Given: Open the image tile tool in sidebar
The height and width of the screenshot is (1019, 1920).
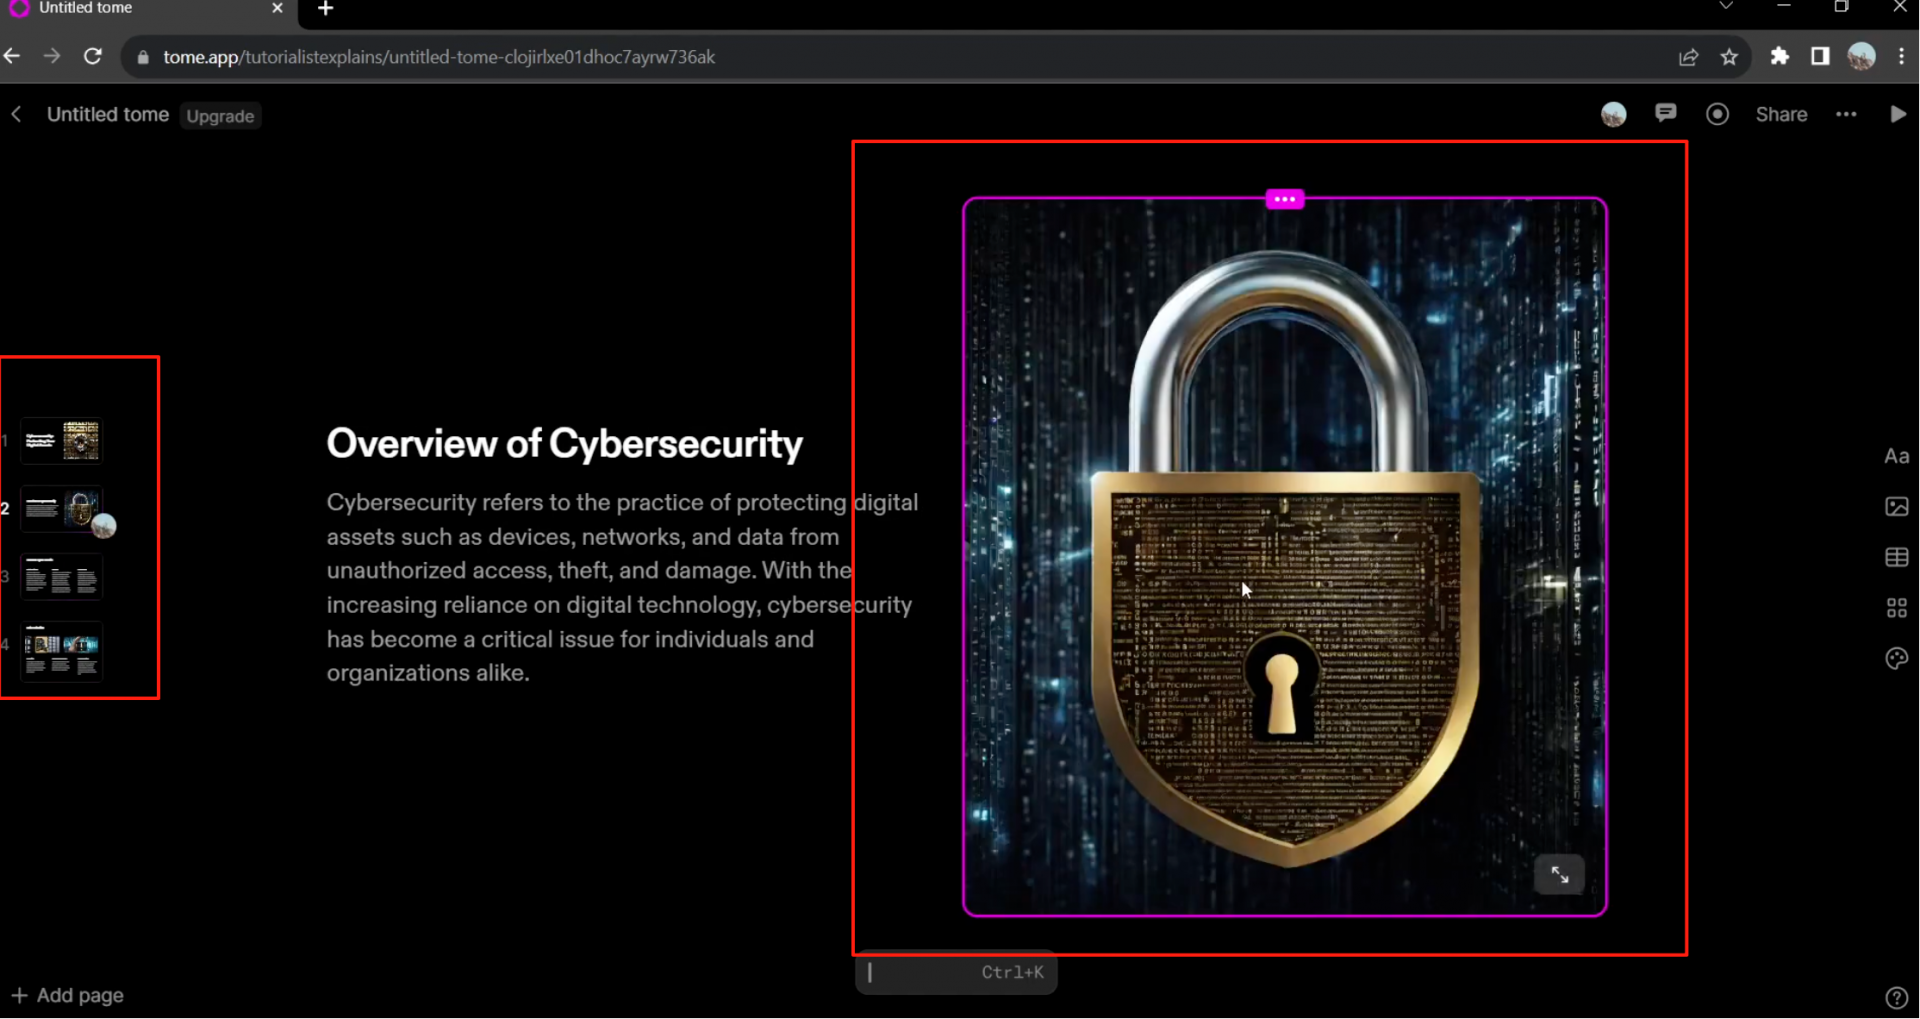Looking at the screenshot, I should pyautogui.click(x=1896, y=507).
